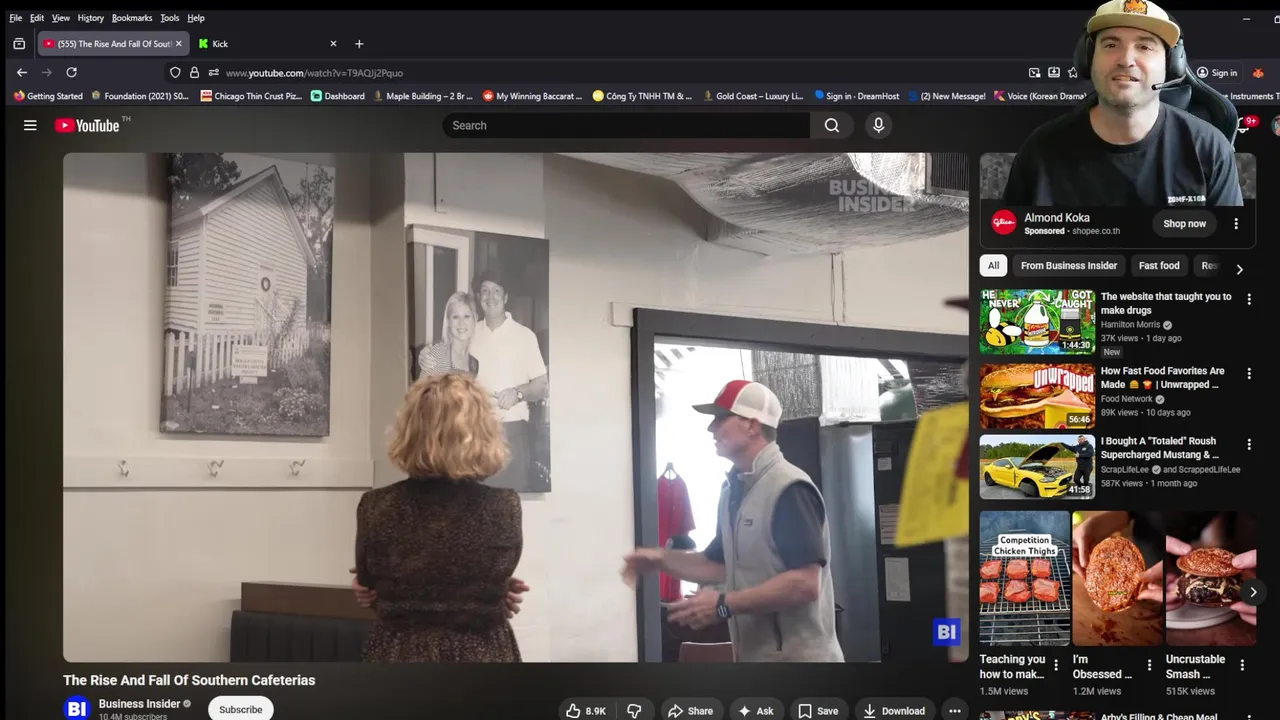The image size is (1280, 720).
Task: Close the Rise And Fall YouTube tab
Action: pyautogui.click(x=178, y=44)
